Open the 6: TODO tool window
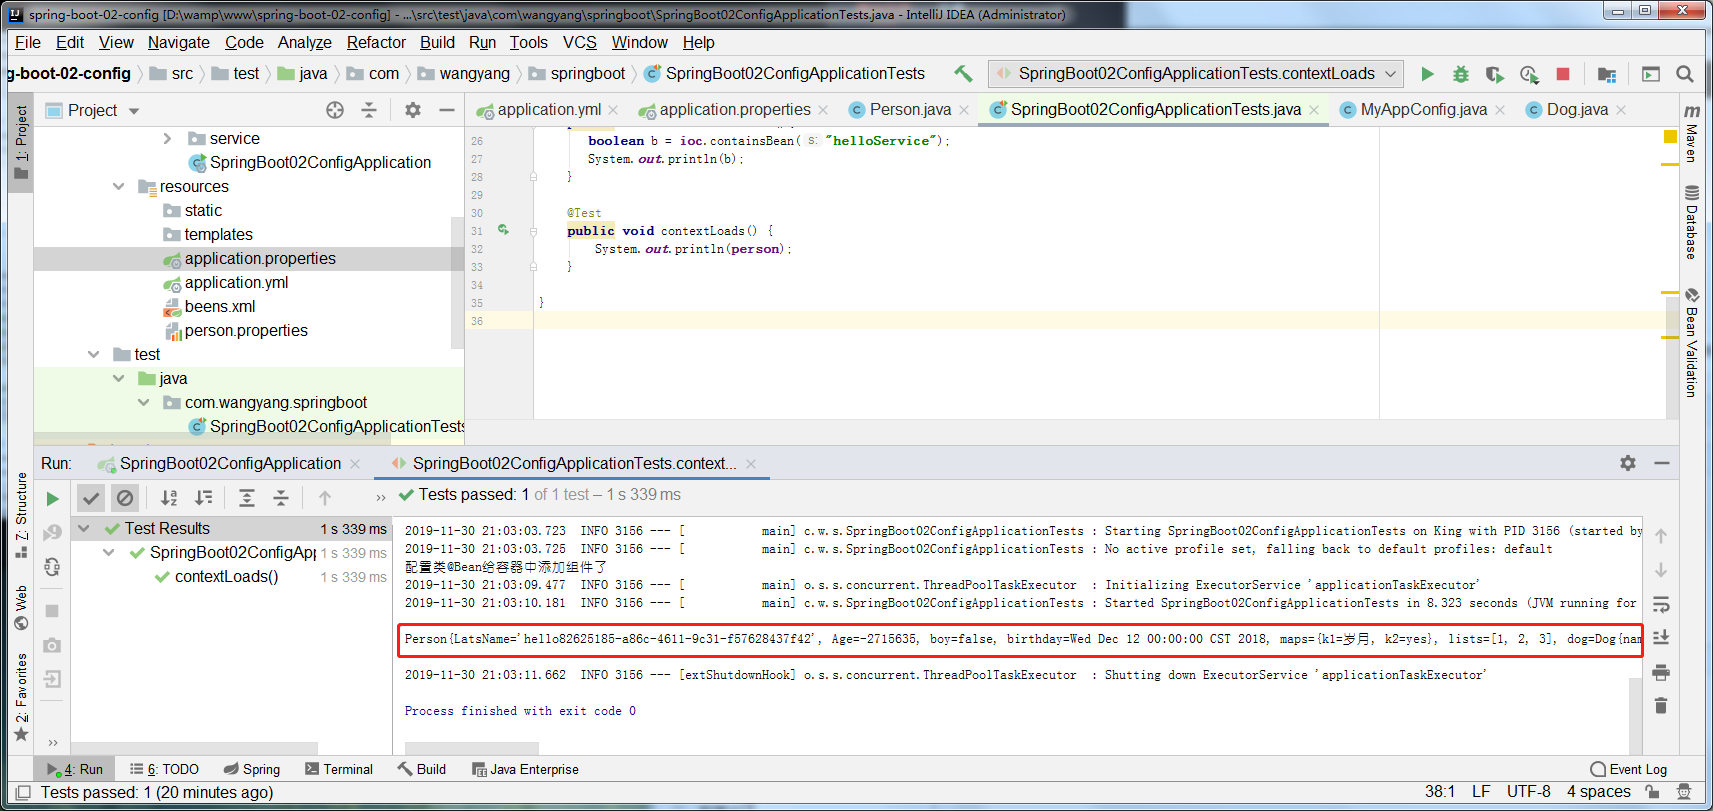This screenshot has height=811, width=1713. coord(165,769)
